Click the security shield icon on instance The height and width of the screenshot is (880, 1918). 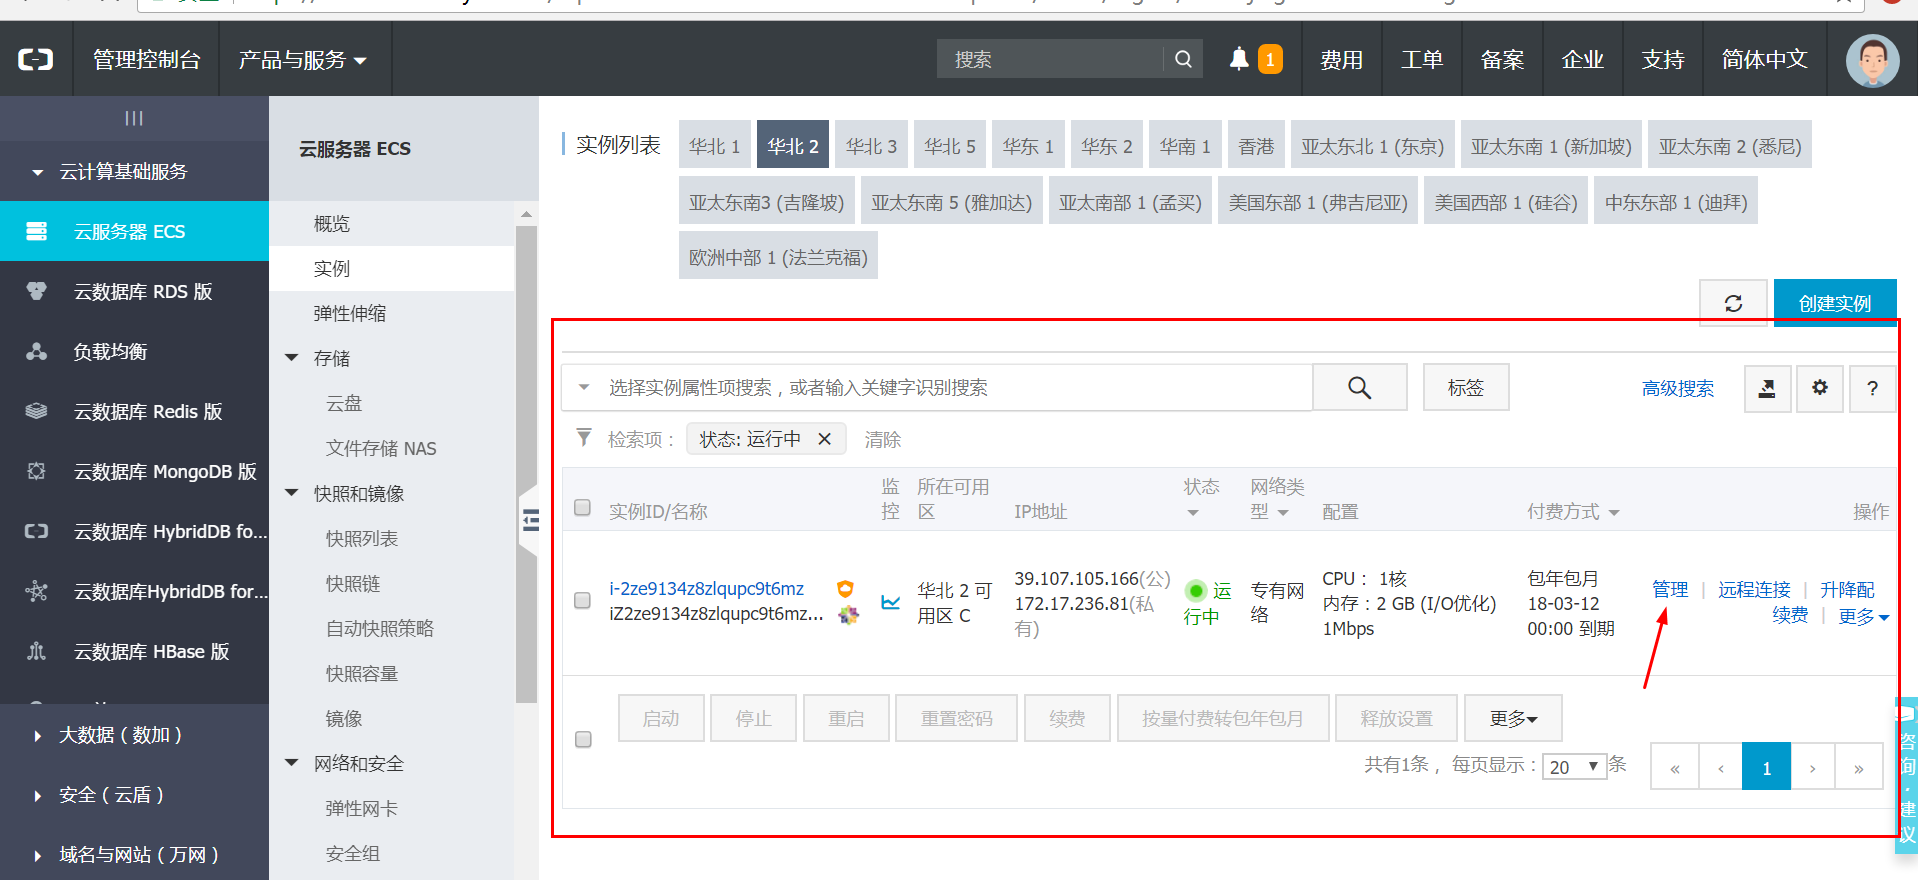(x=845, y=589)
